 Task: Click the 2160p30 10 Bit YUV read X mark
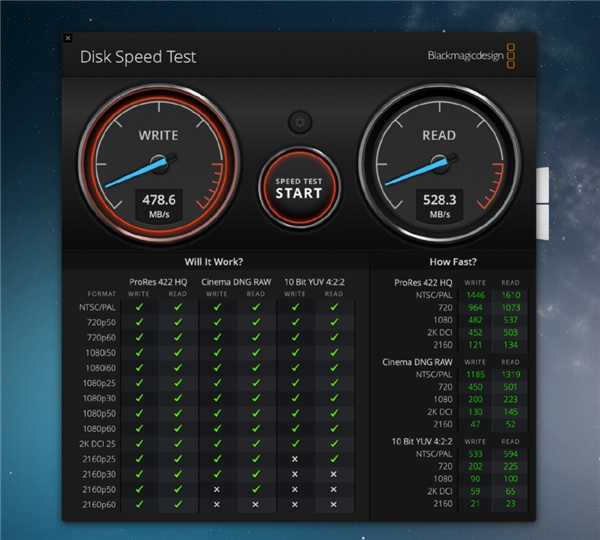tap(334, 474)
